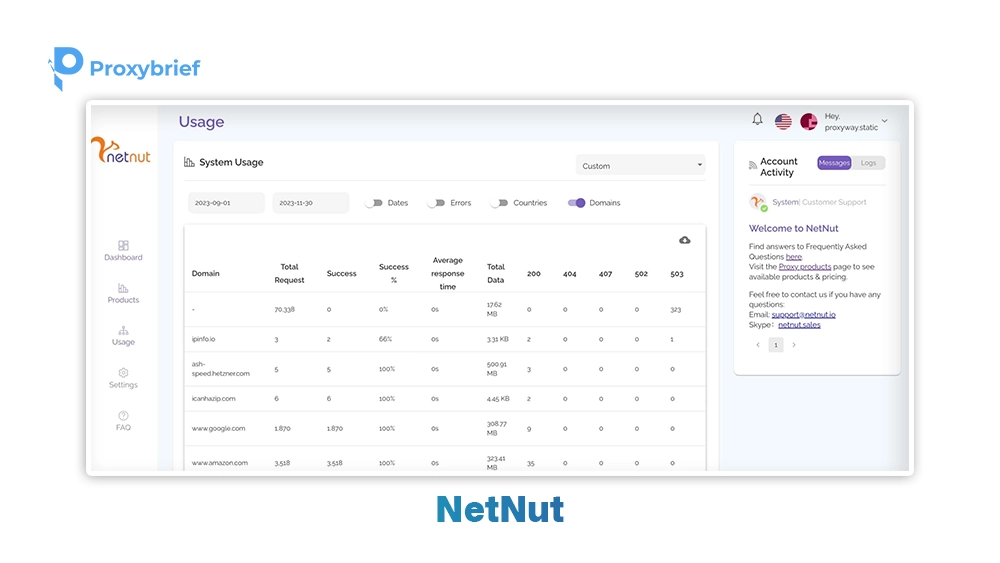This screenshot has height=563, width=1000.
Task: Click the 502 column header
Action: pos(641,274)
